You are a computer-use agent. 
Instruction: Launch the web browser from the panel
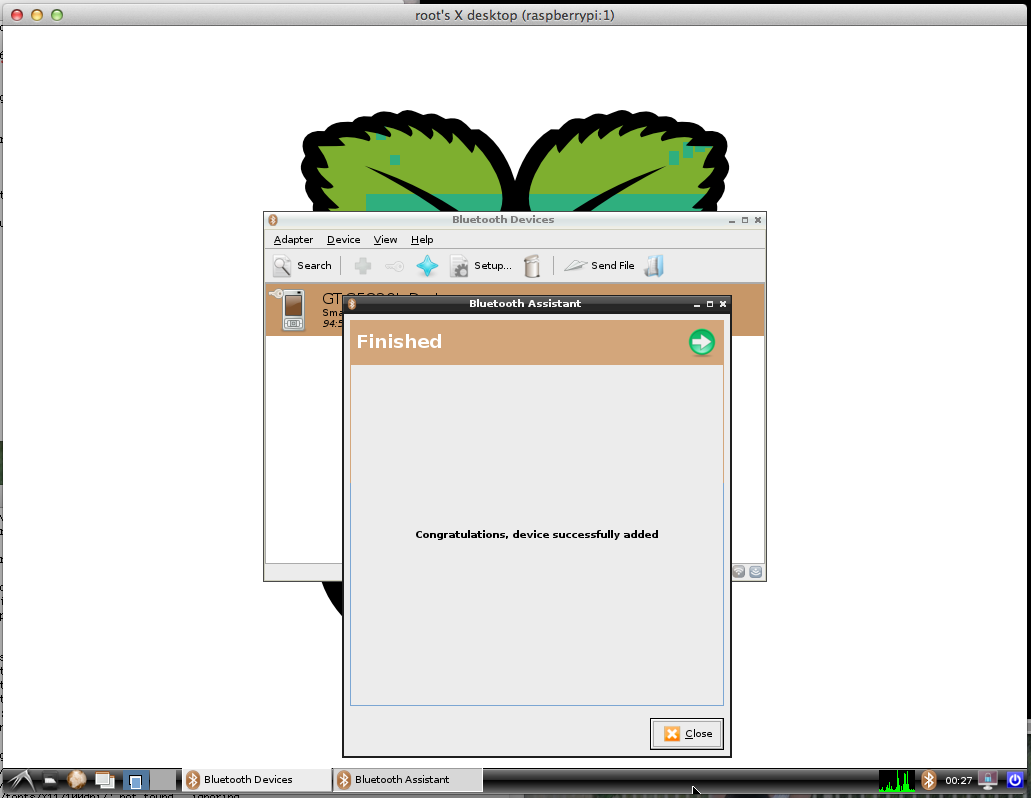77,780
